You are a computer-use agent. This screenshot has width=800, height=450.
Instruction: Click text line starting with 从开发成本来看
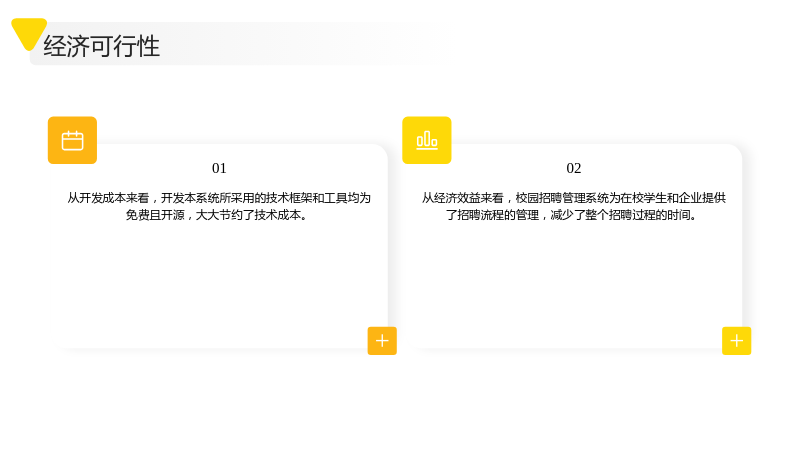click(219, 198)
